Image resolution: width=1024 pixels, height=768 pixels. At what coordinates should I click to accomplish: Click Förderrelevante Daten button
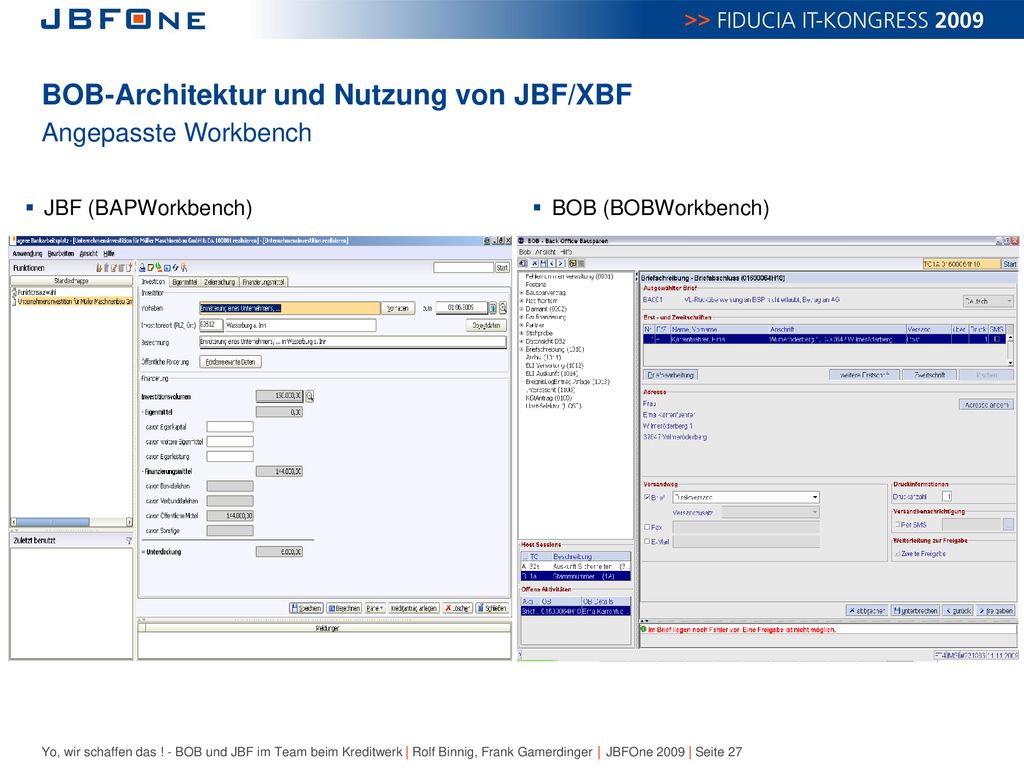(x=230, y=362)
